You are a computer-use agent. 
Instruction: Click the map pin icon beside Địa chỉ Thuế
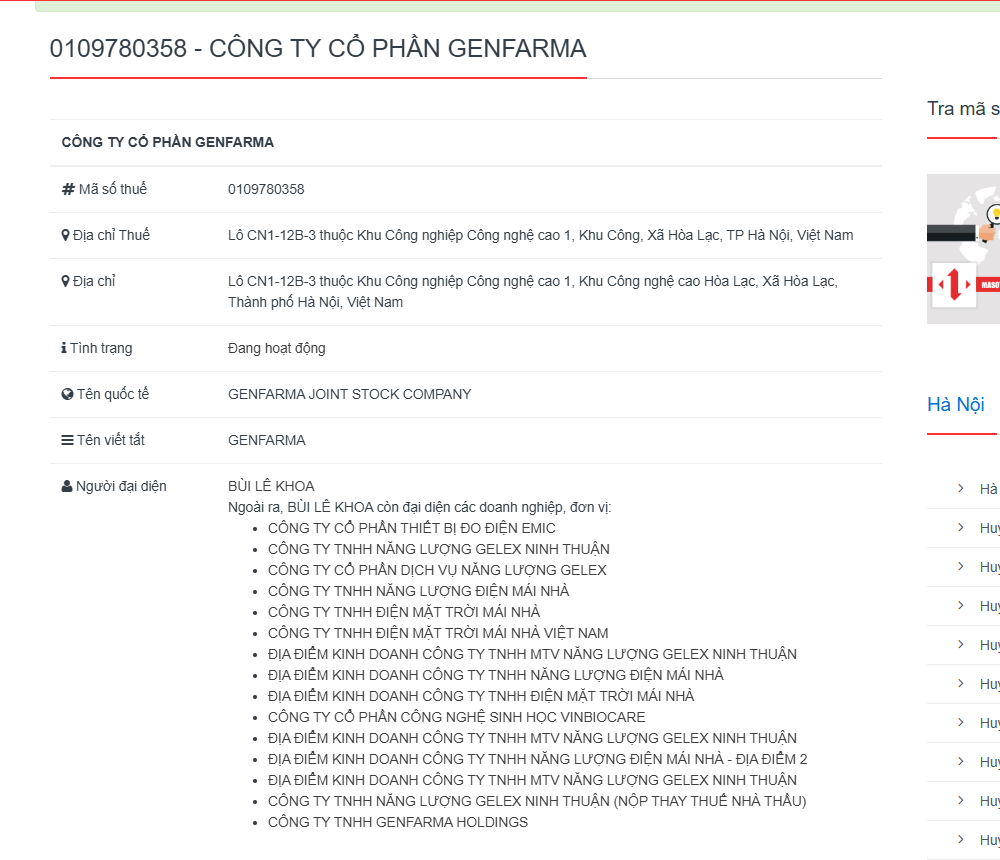(x=65, y=235)
